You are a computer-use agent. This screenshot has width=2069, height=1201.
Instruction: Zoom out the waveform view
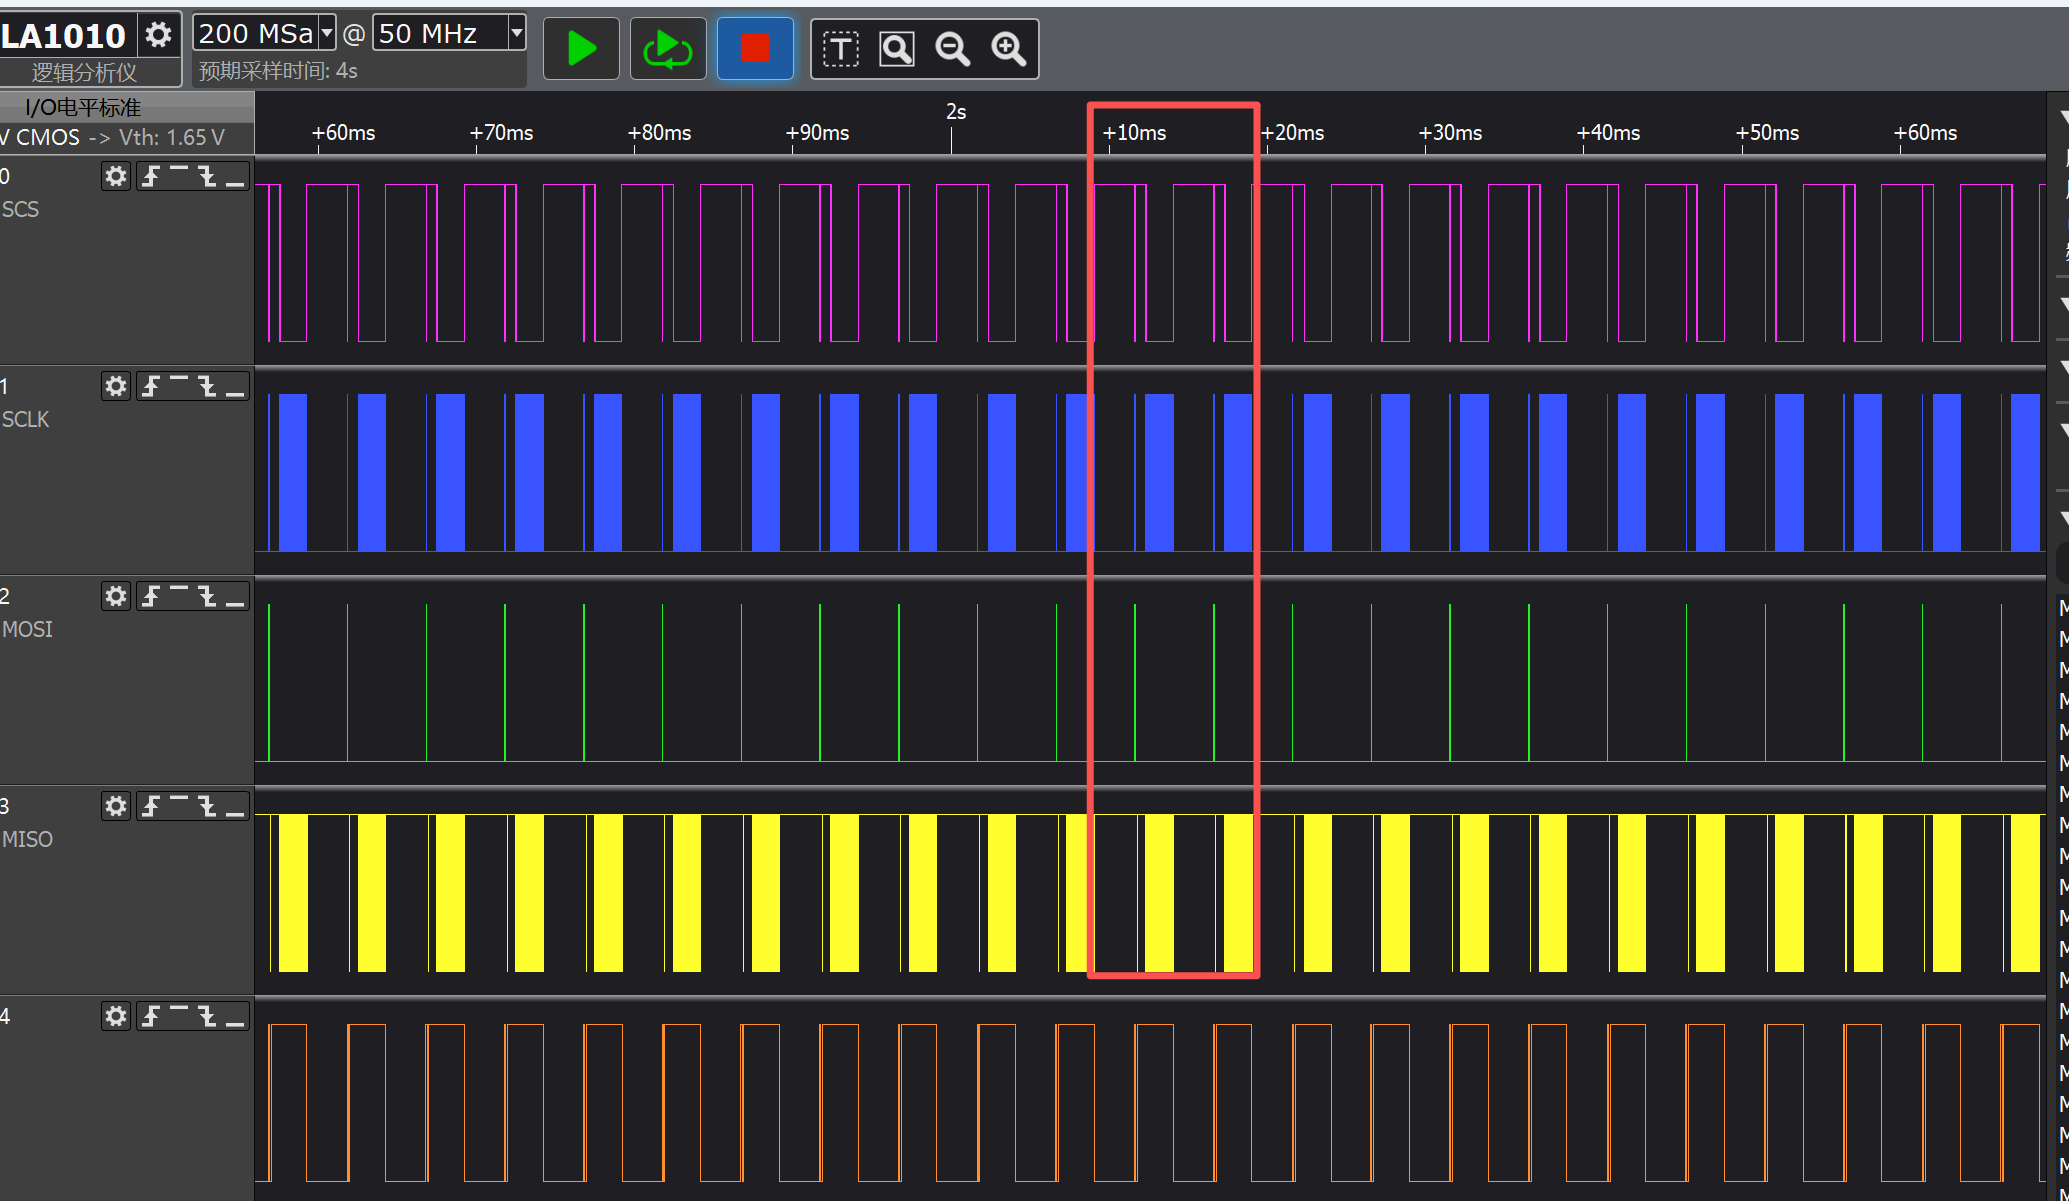click(952, 48)
